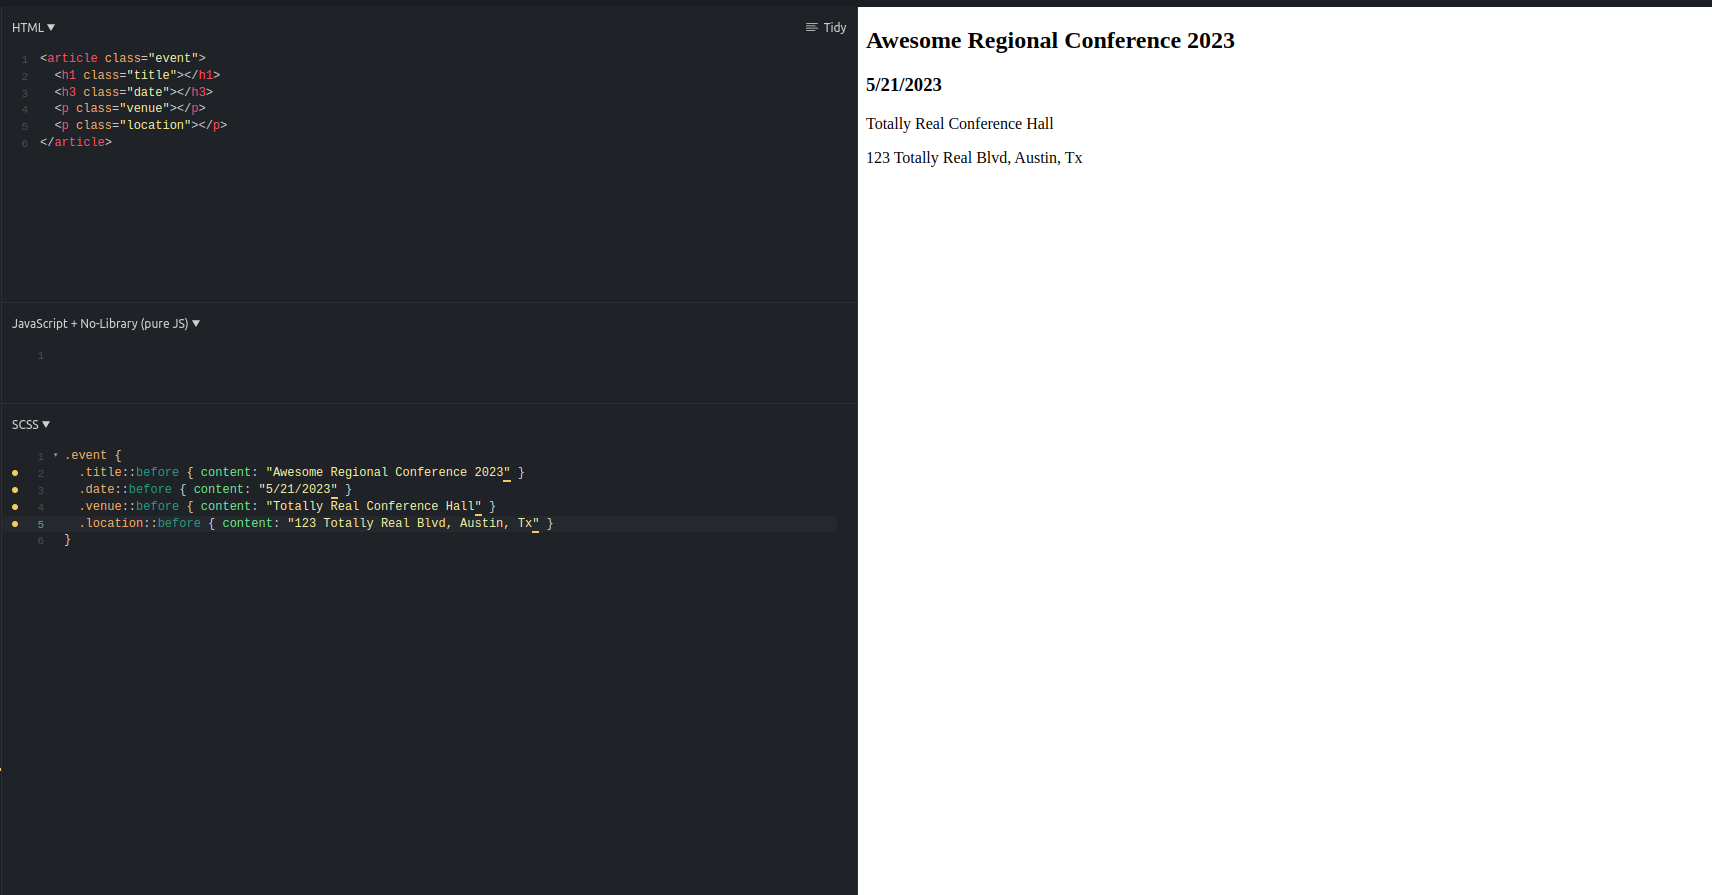Click the 5/21/2023 date in preview
Image resolution: width=1712 pixels, height=895 pixels.
pyautogui.click(x=904, y=85)
